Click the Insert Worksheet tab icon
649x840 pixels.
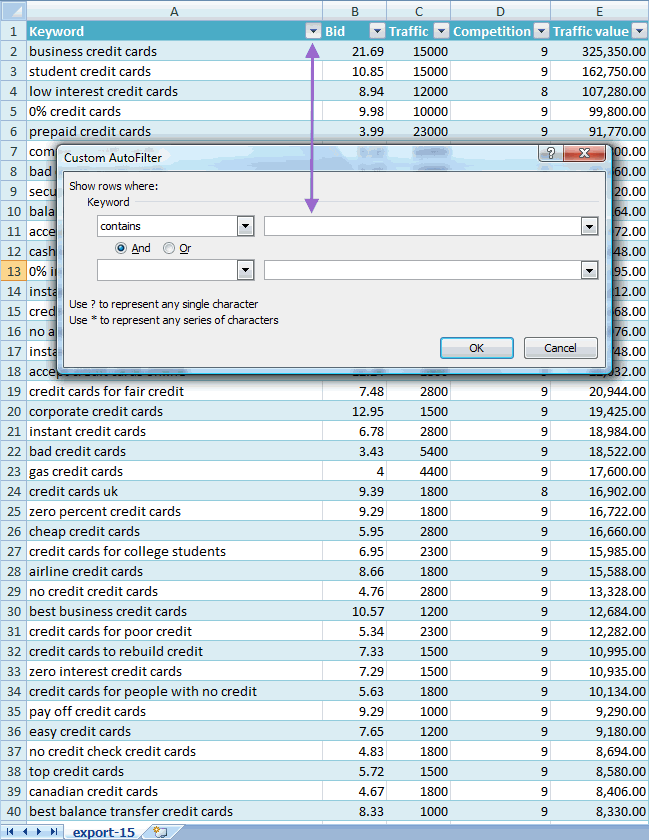[x=160, y=832]
